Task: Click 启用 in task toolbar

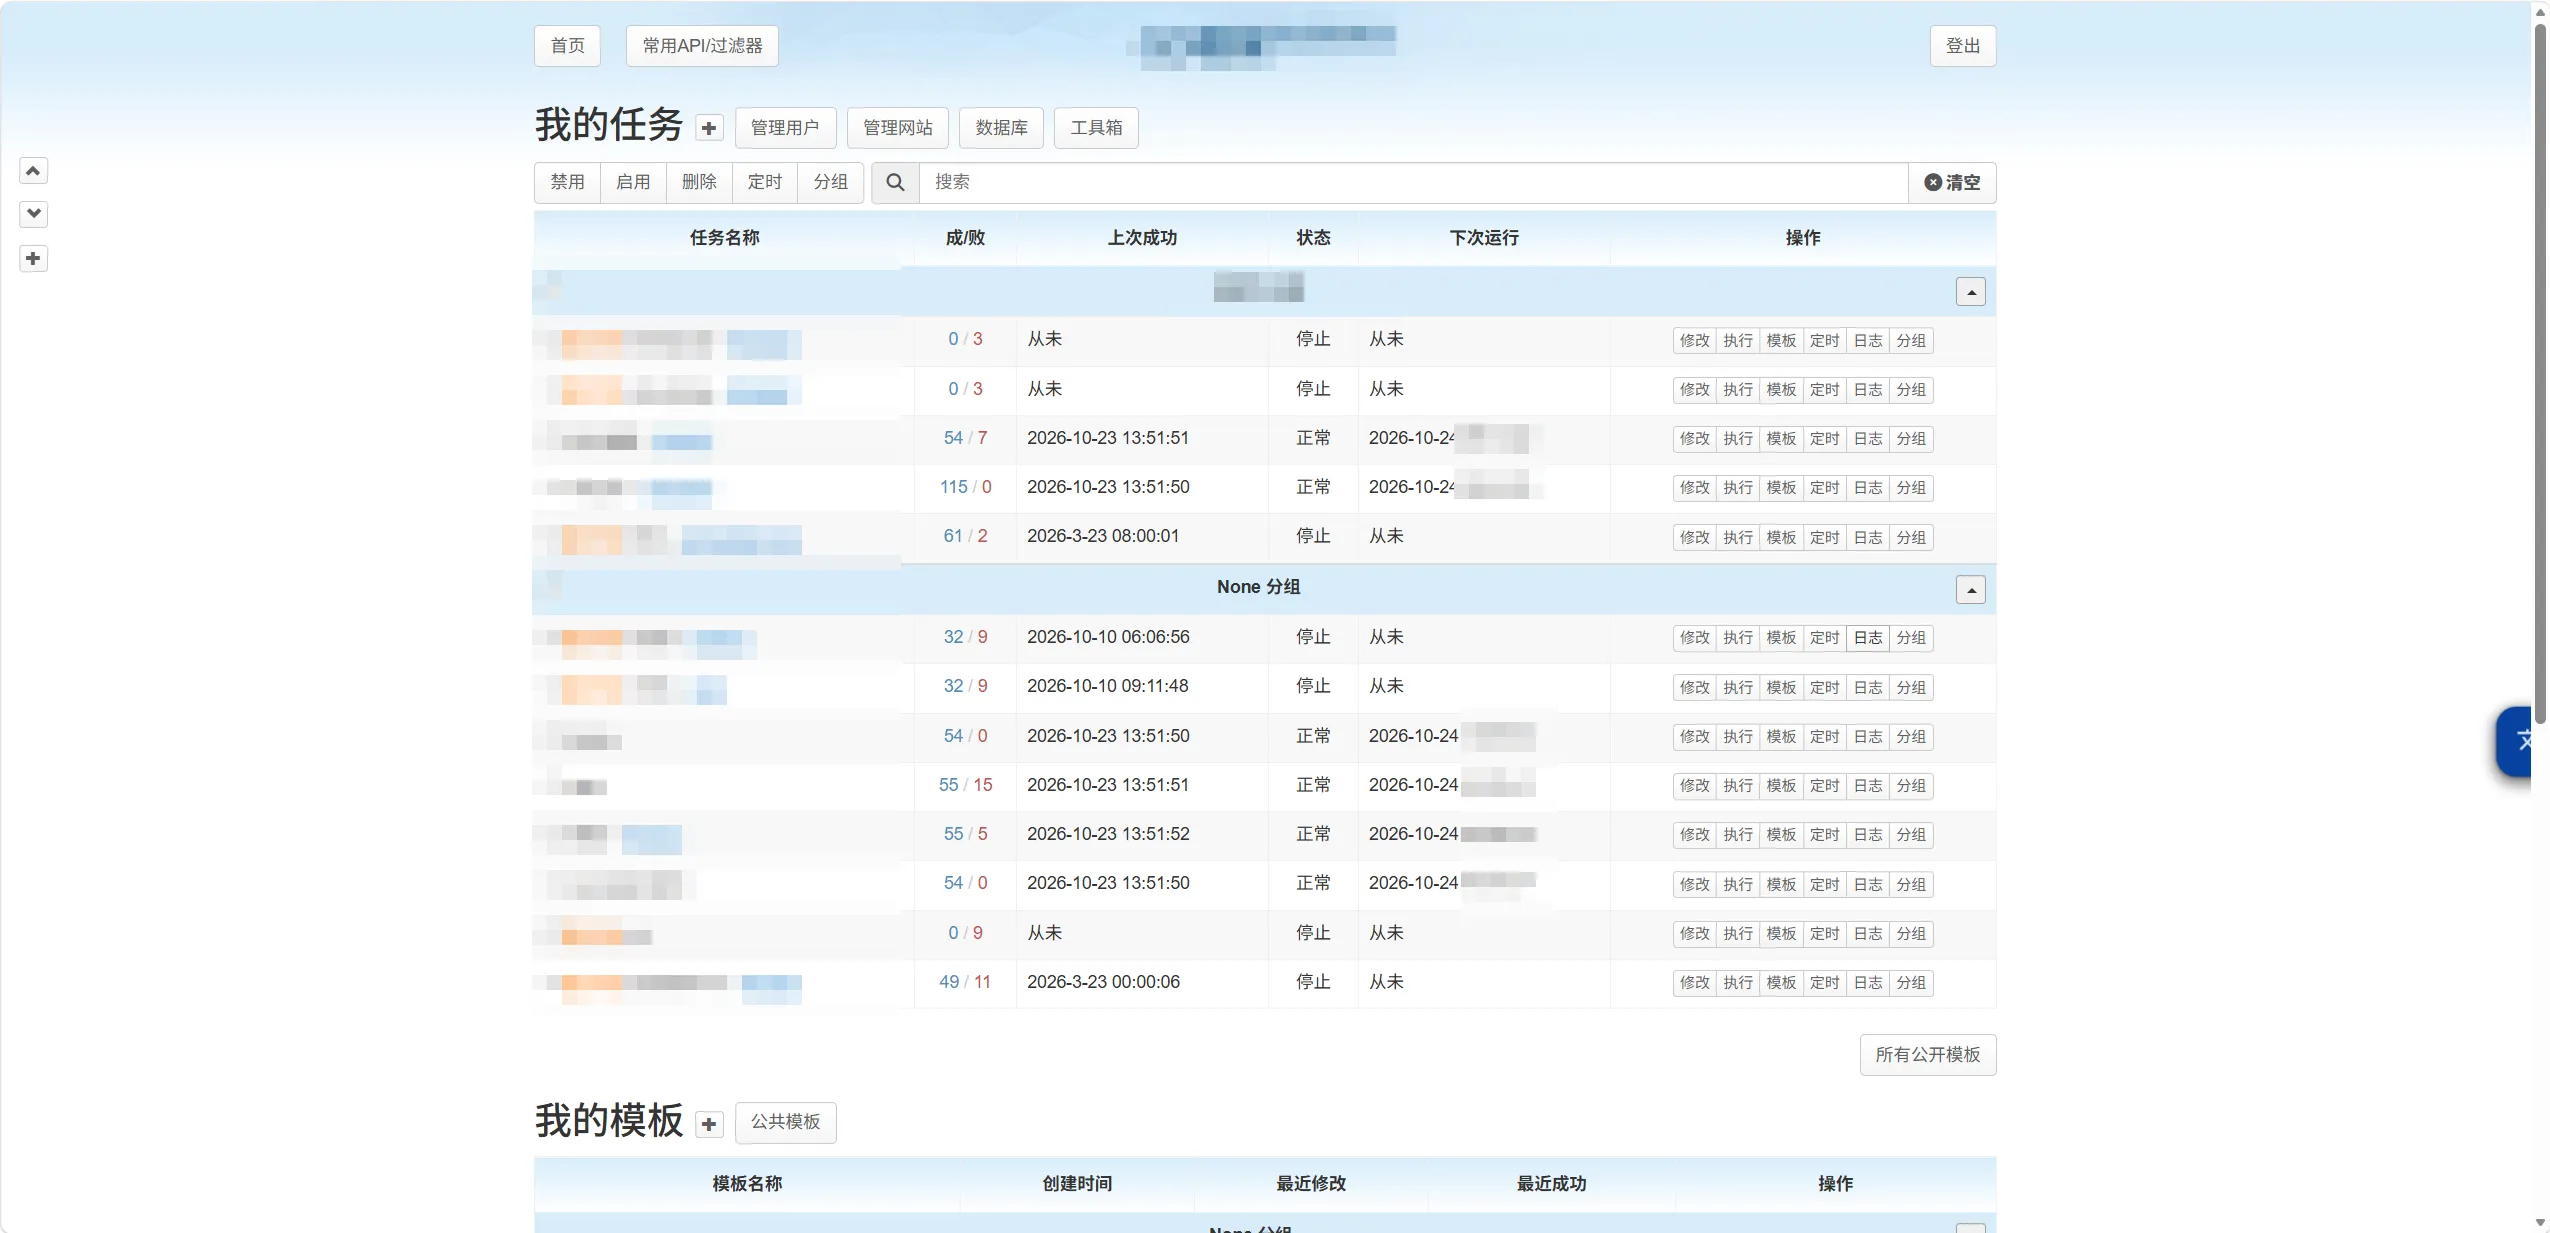Action: pos(633,183)
